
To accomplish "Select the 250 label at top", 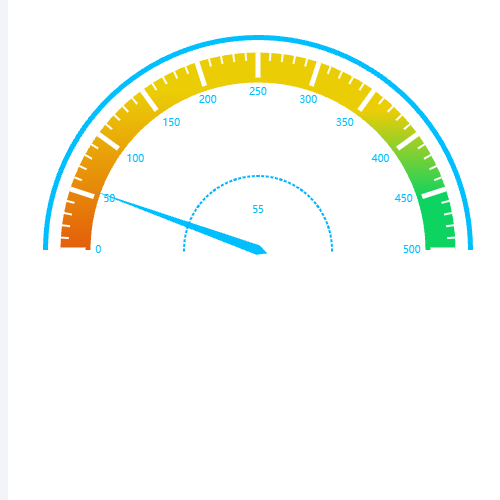I will [x=258, y=91].
